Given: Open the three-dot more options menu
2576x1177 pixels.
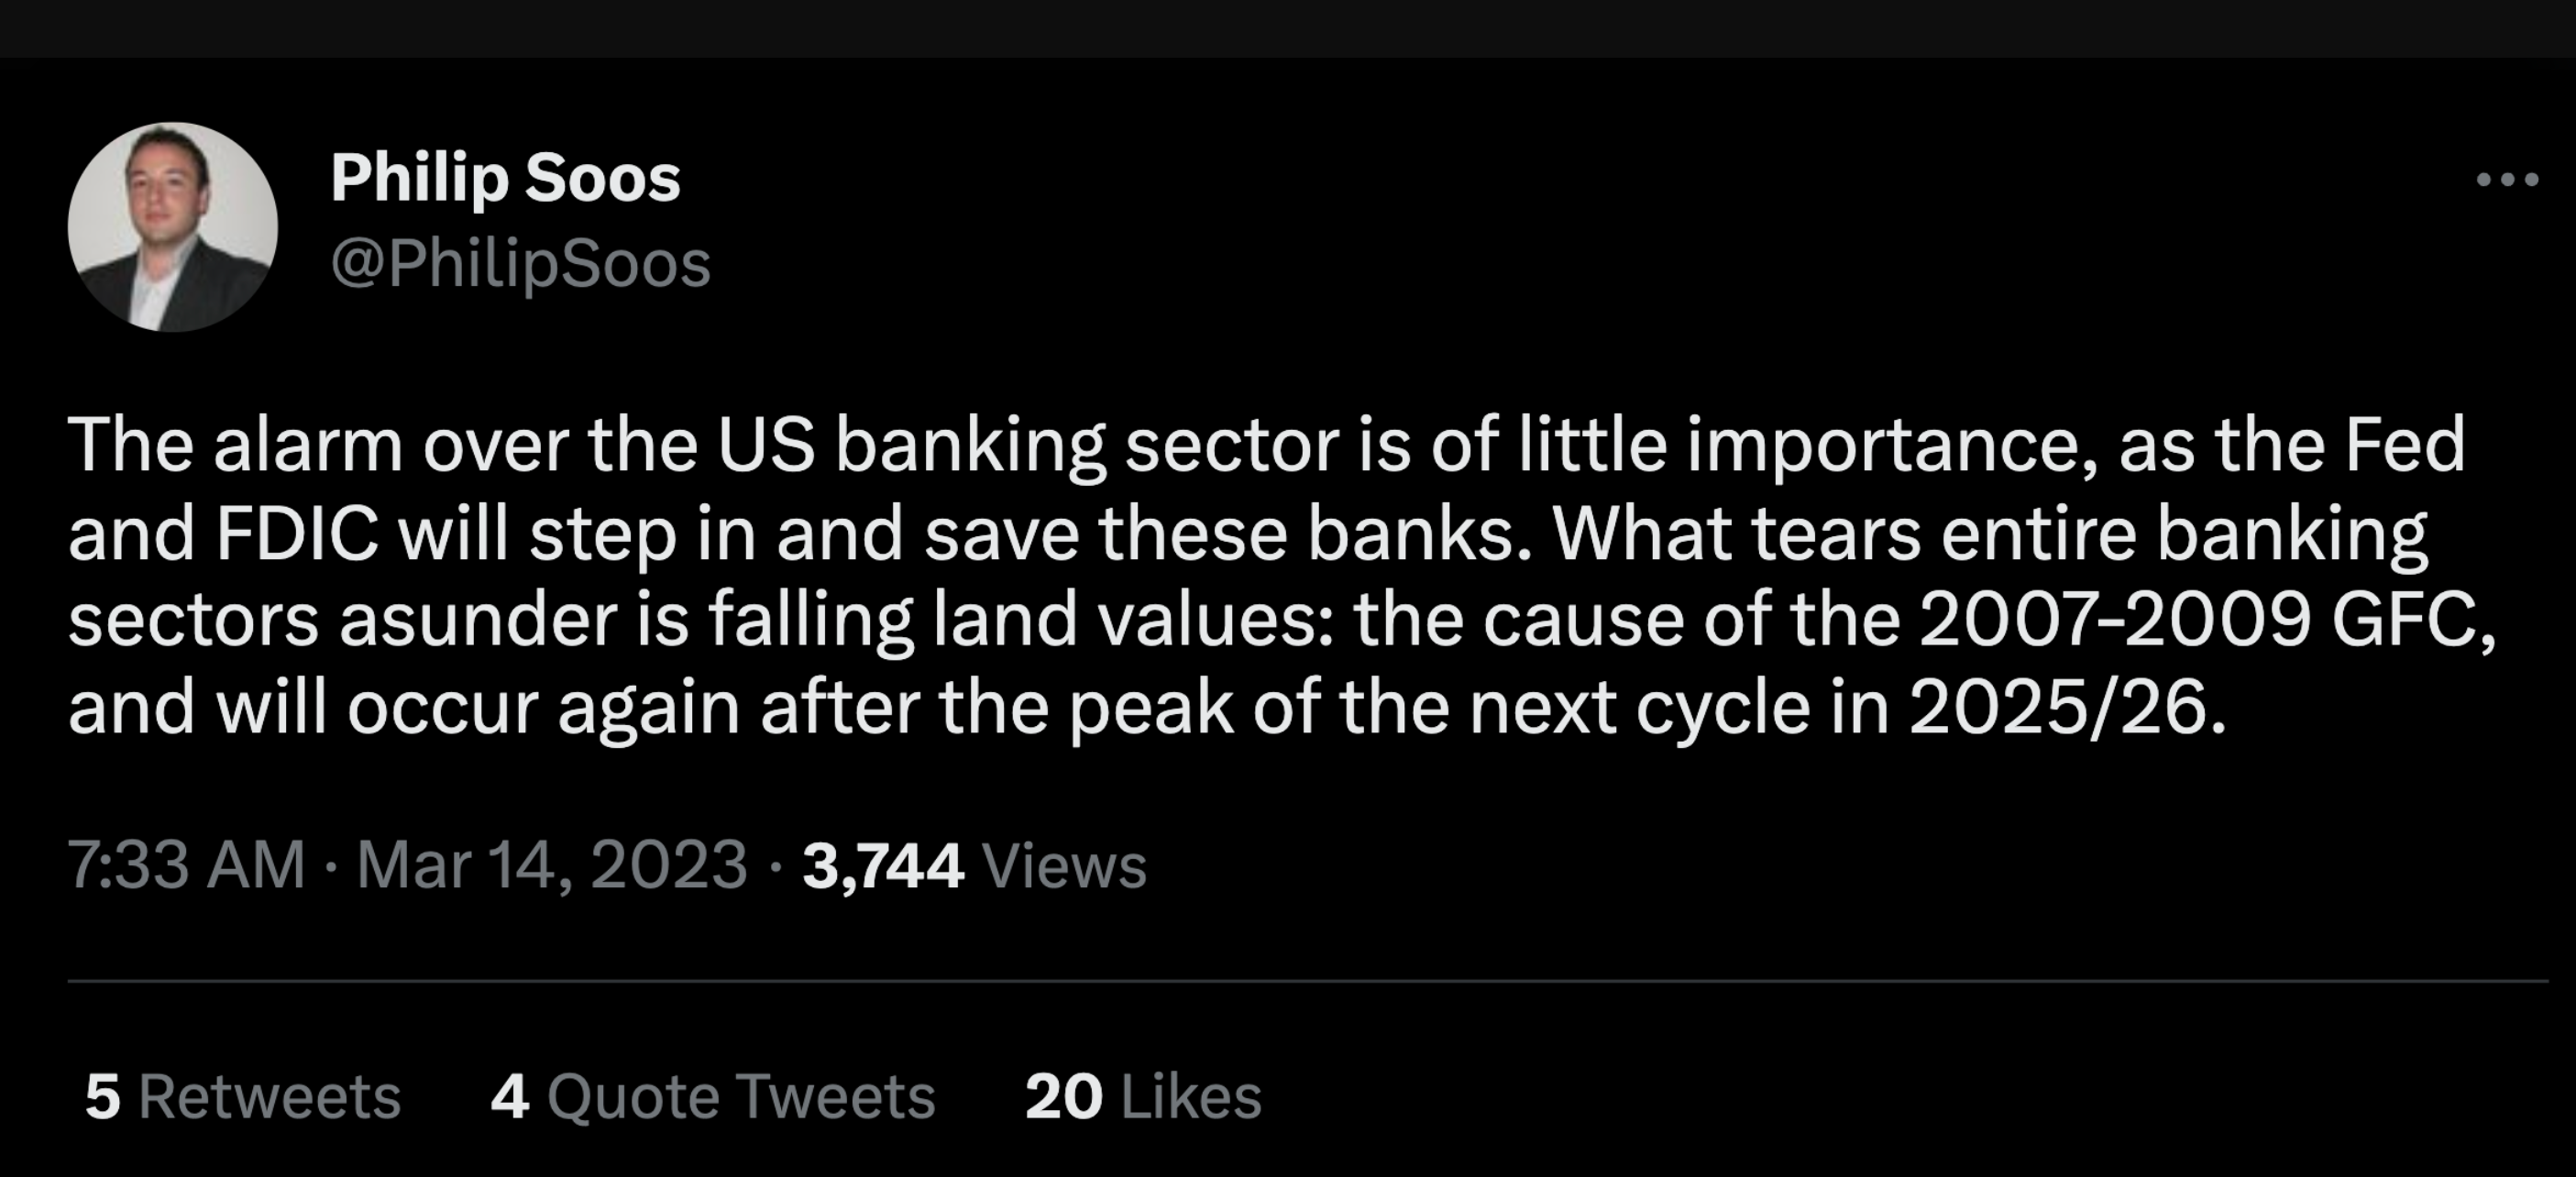Looking at the screenshot, I should click(2506, 180).
